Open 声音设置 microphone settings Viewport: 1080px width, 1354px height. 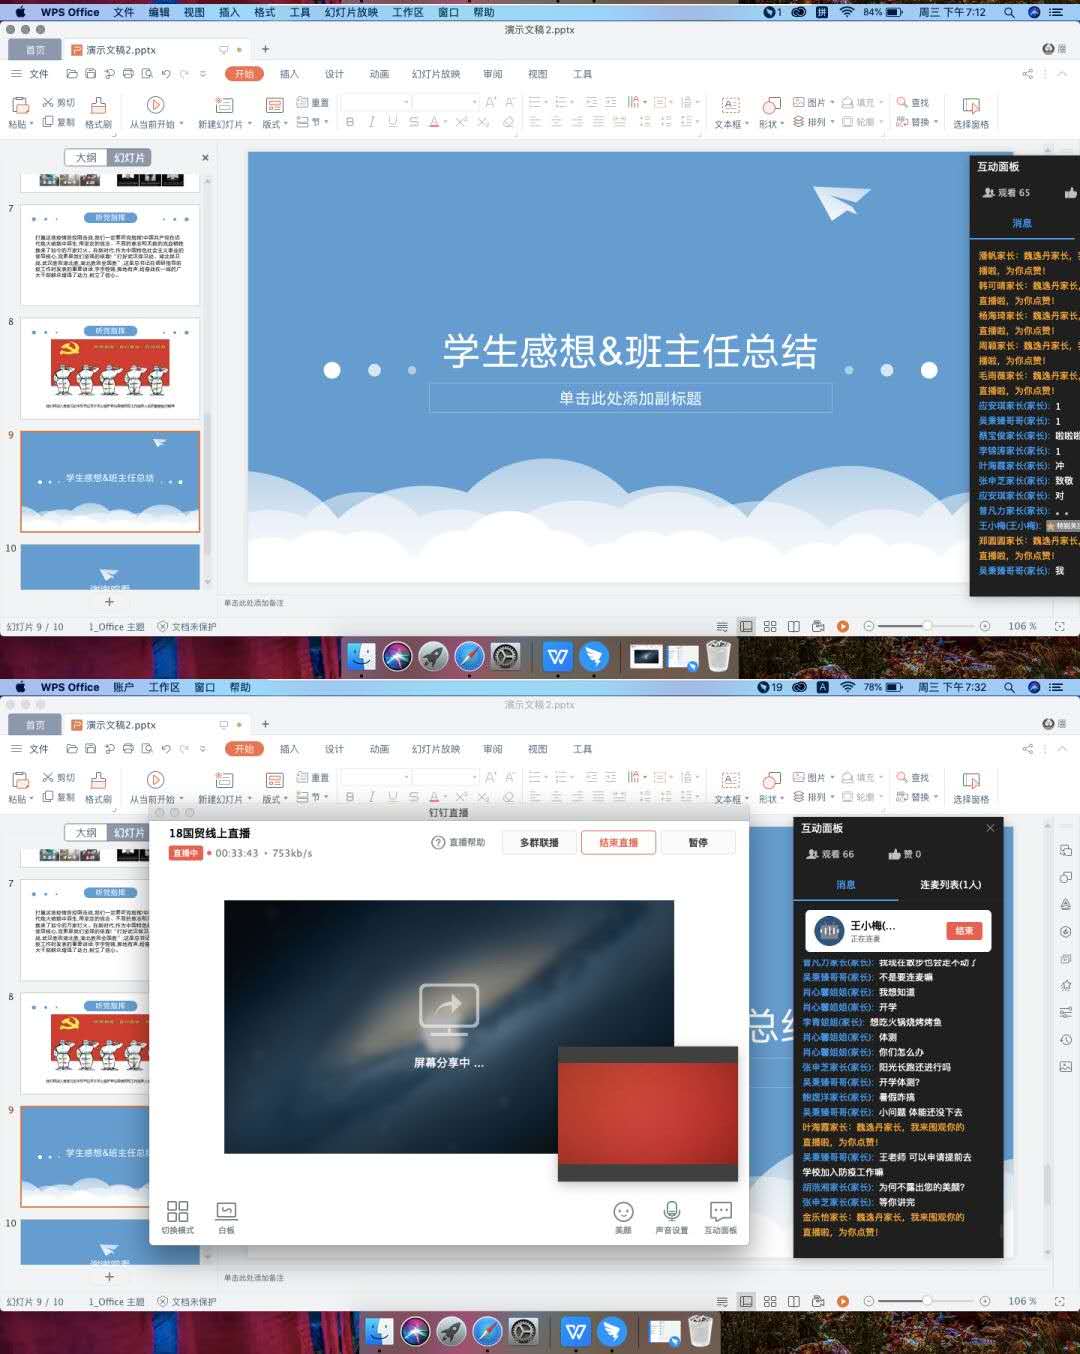(671, 1212)
